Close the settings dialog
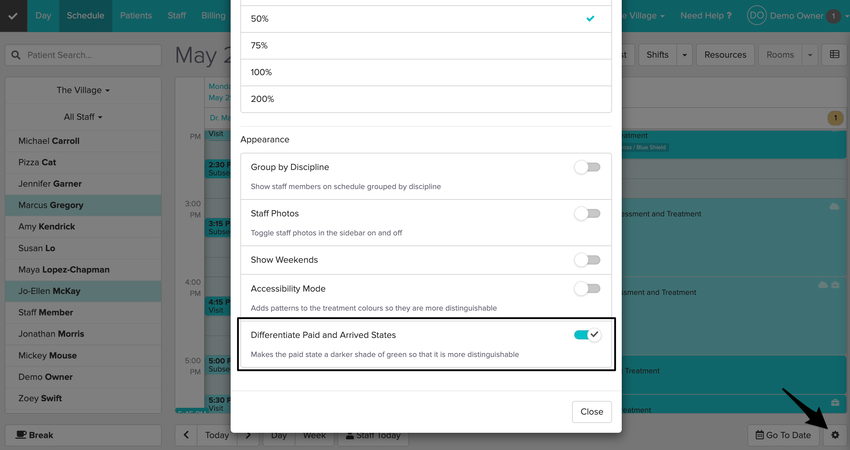Screen dimensions: 850x450 591,411
